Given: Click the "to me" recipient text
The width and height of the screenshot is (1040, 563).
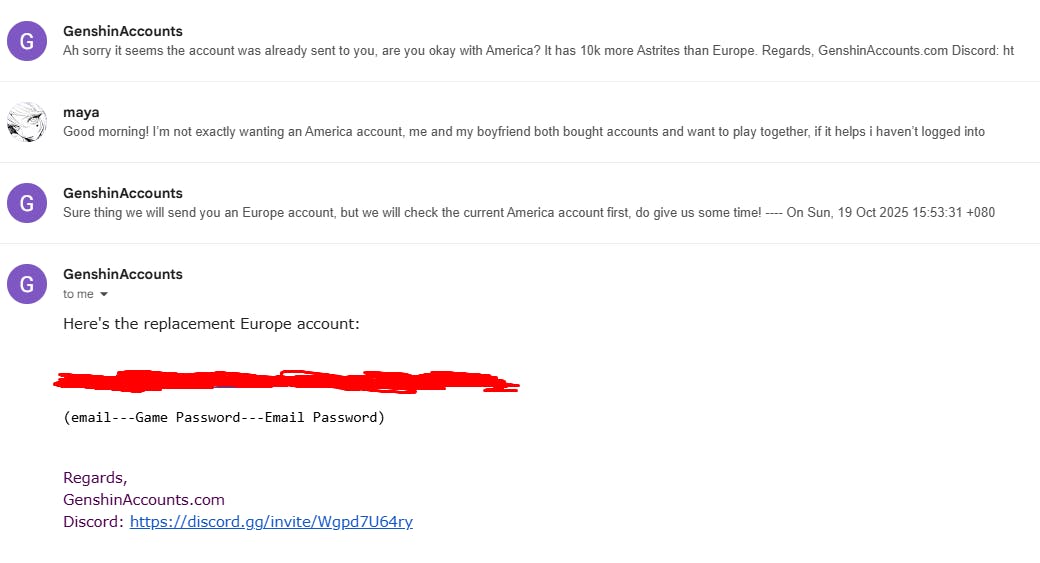Looking at the screenshot, I should pos(78,294).
